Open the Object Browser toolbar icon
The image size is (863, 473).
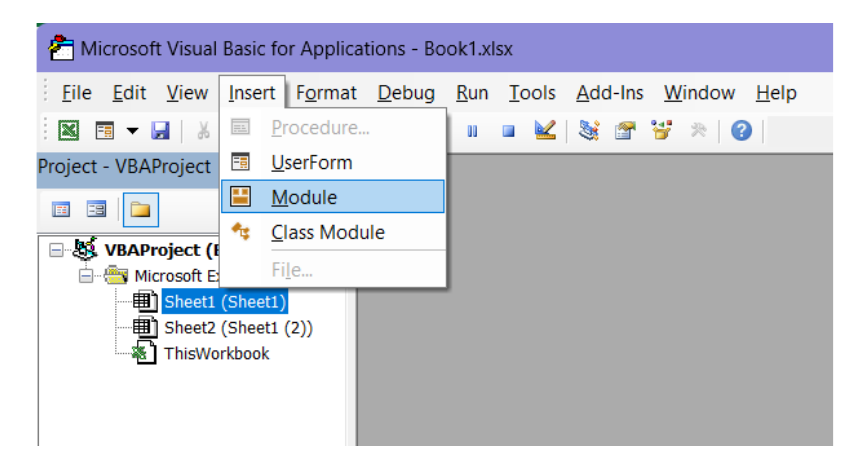click(661, 131)
